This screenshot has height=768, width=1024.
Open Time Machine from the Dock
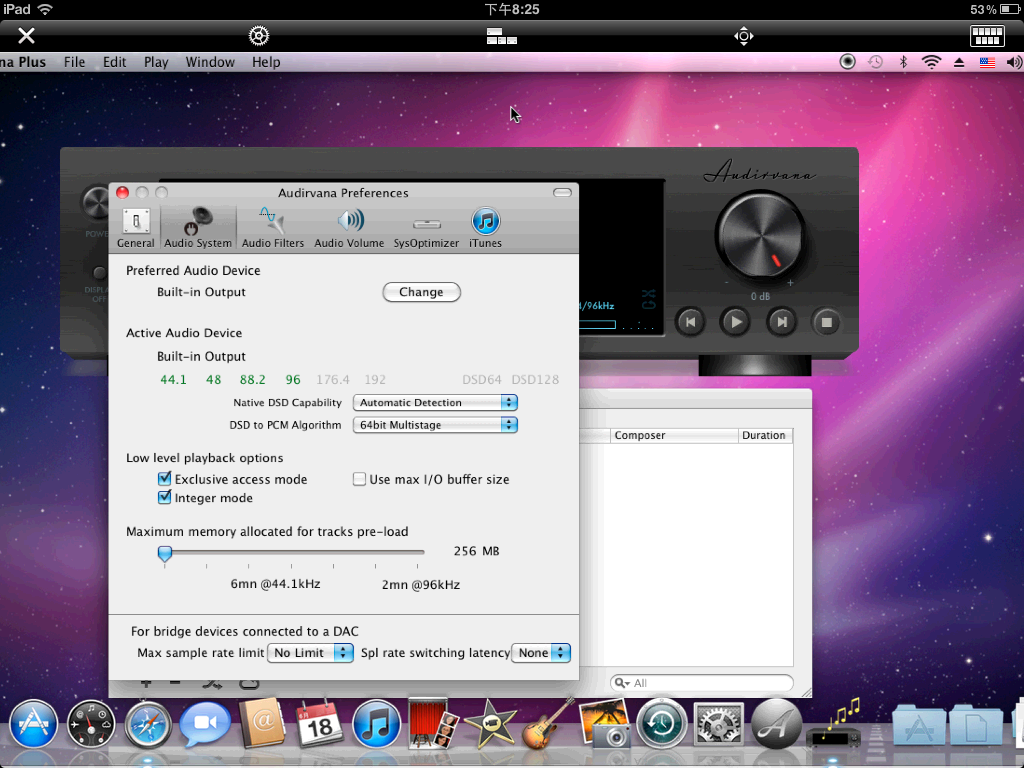662,724
